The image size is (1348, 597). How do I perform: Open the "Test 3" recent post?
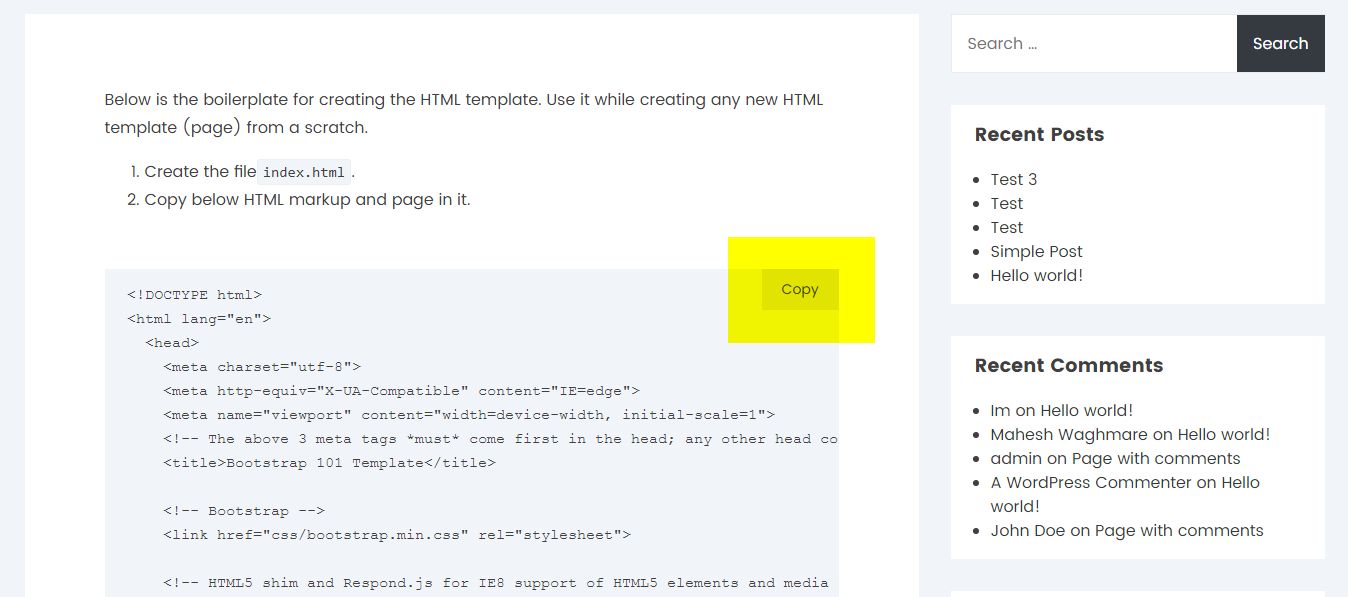click(1013, 179)
